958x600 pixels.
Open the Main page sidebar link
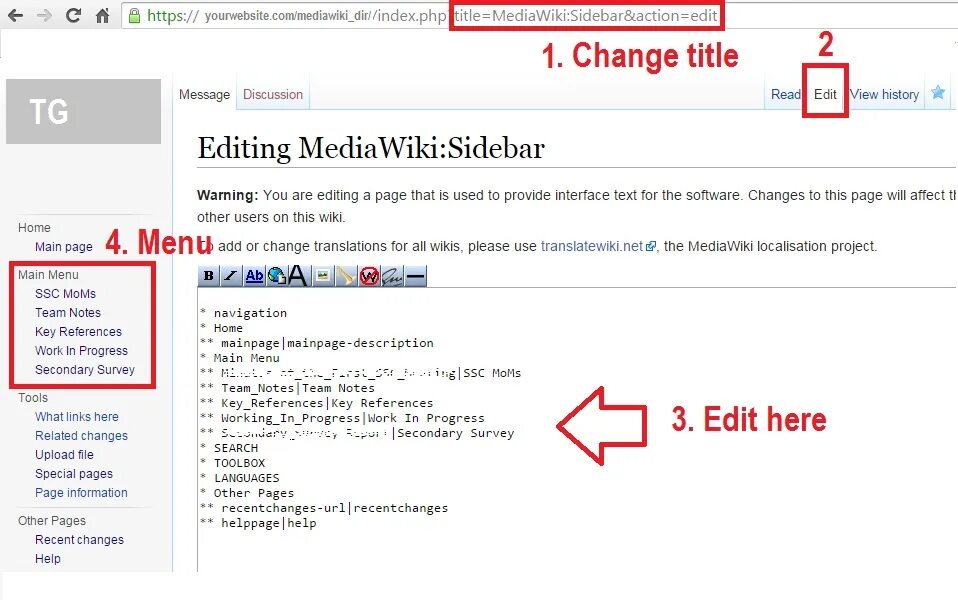(x=64, y=247)
